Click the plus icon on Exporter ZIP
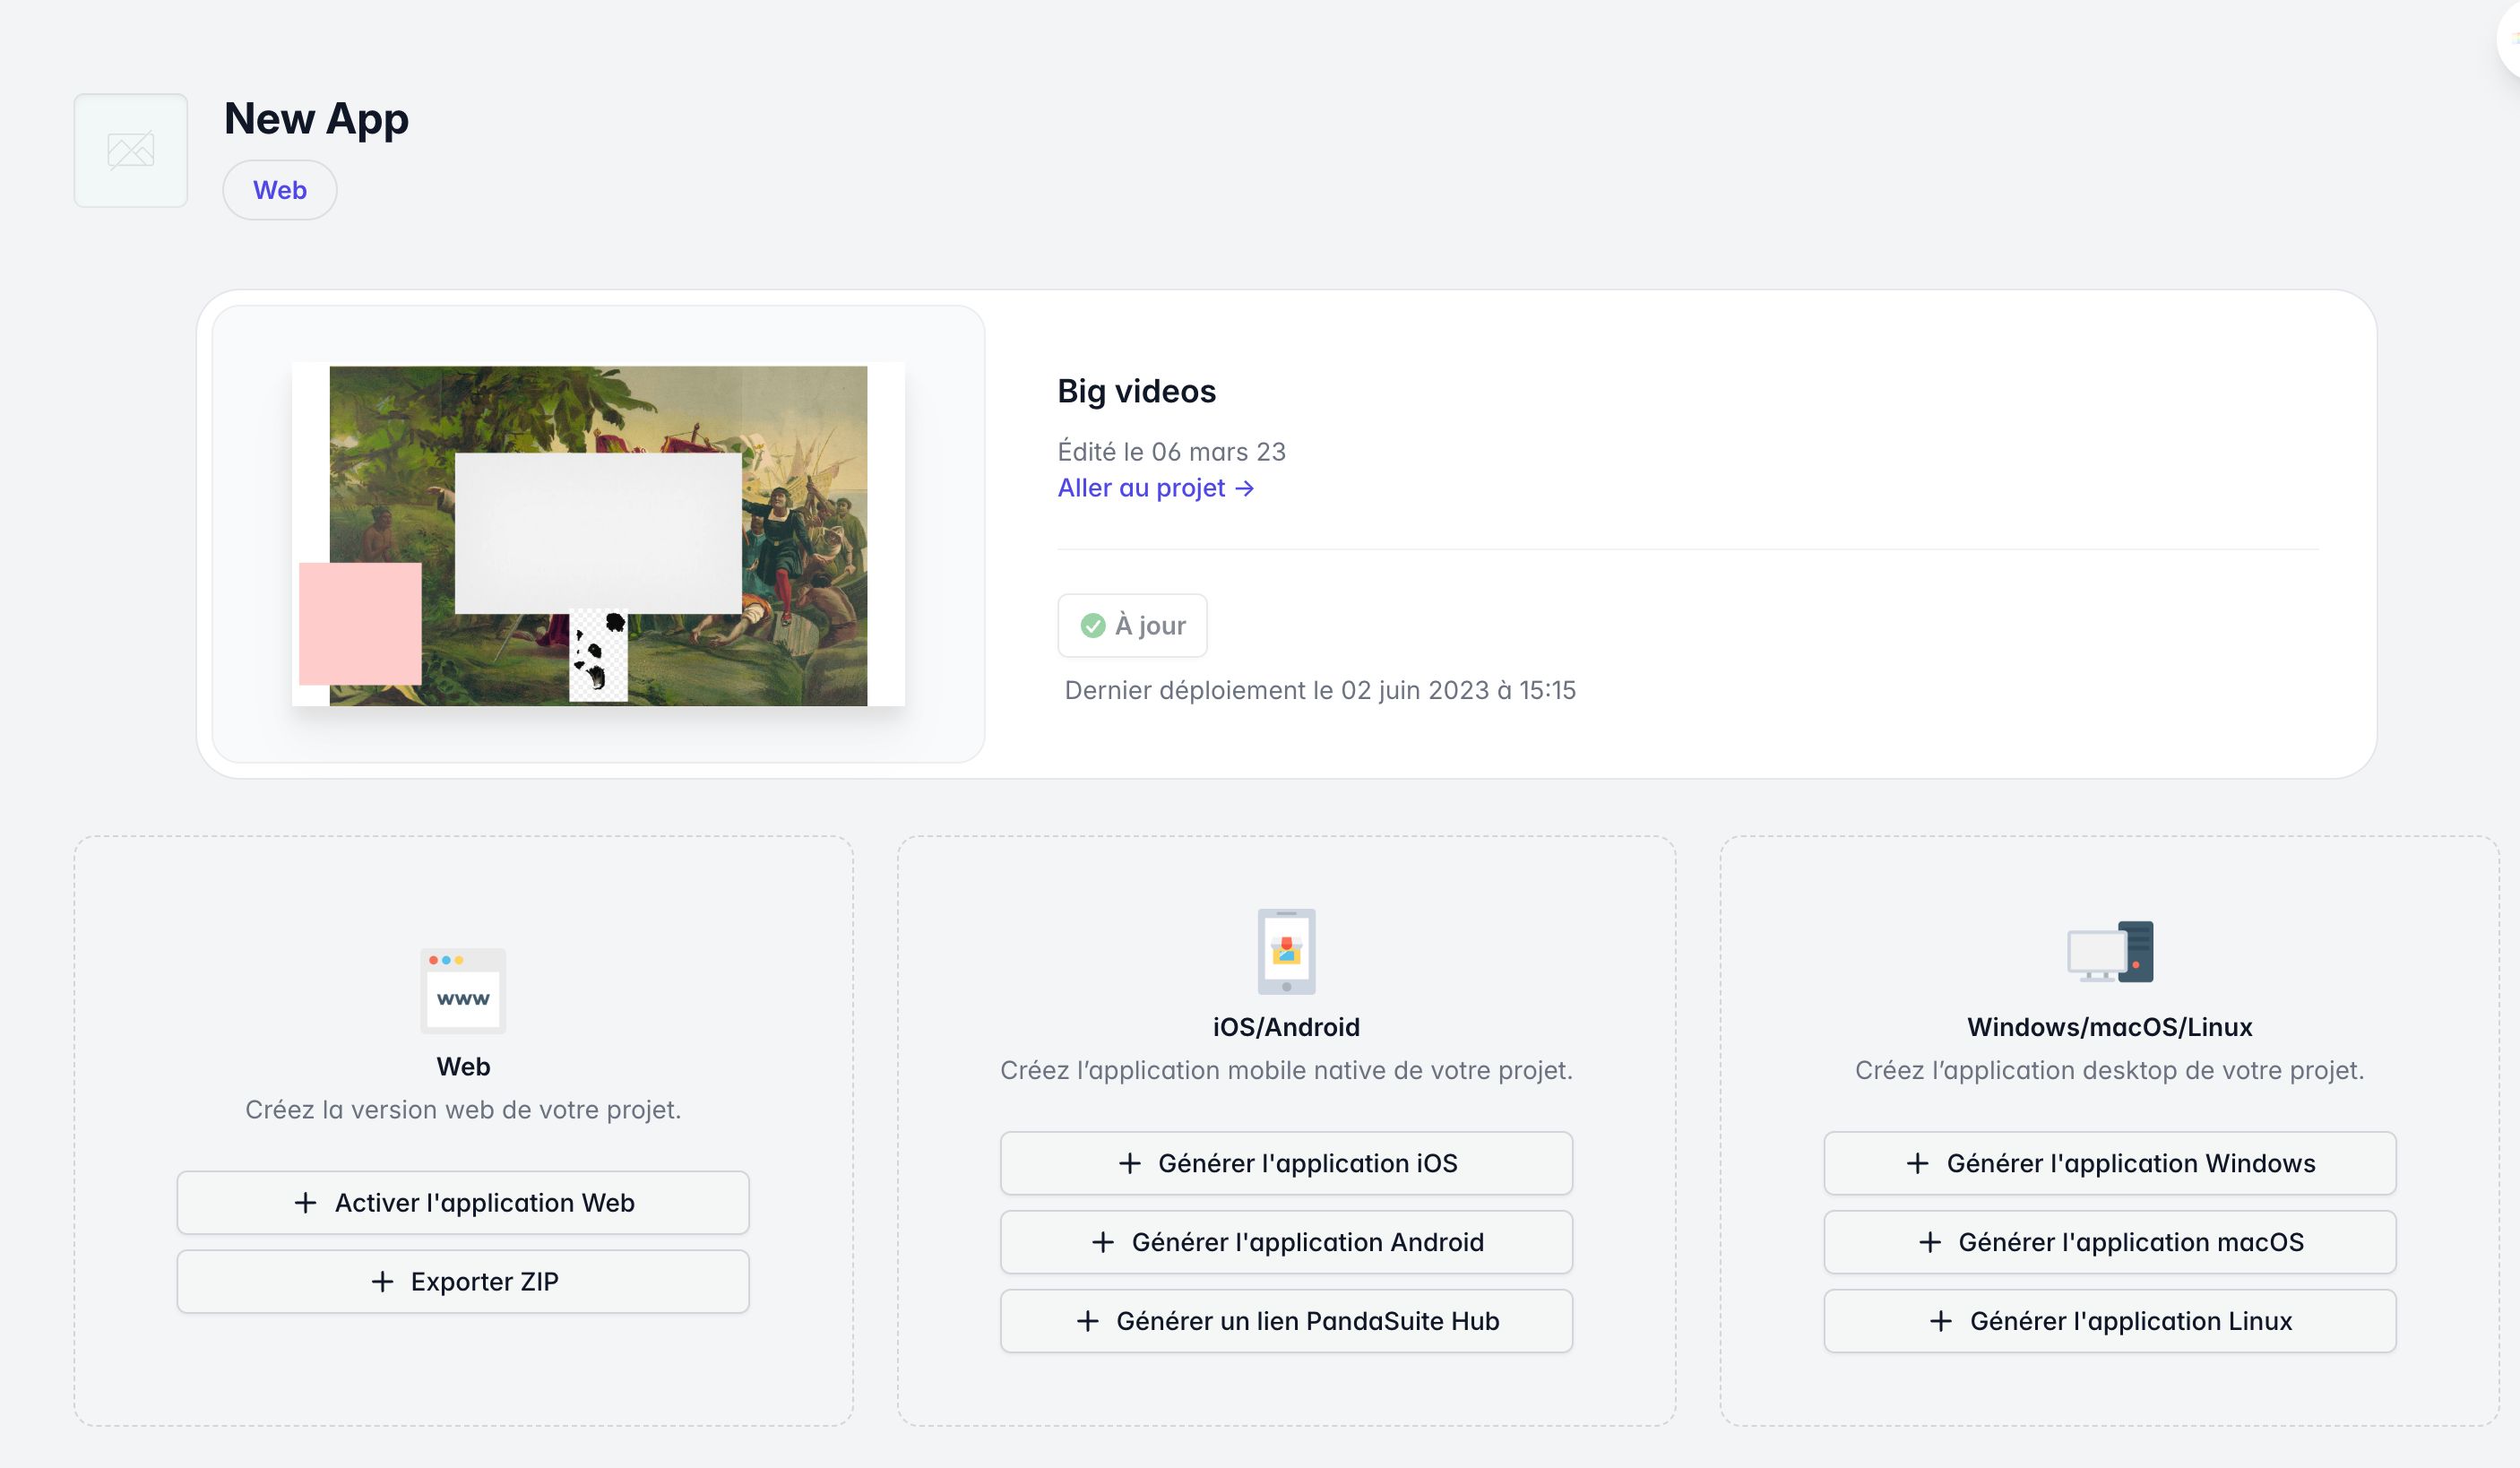 (x=381, y=1281)
